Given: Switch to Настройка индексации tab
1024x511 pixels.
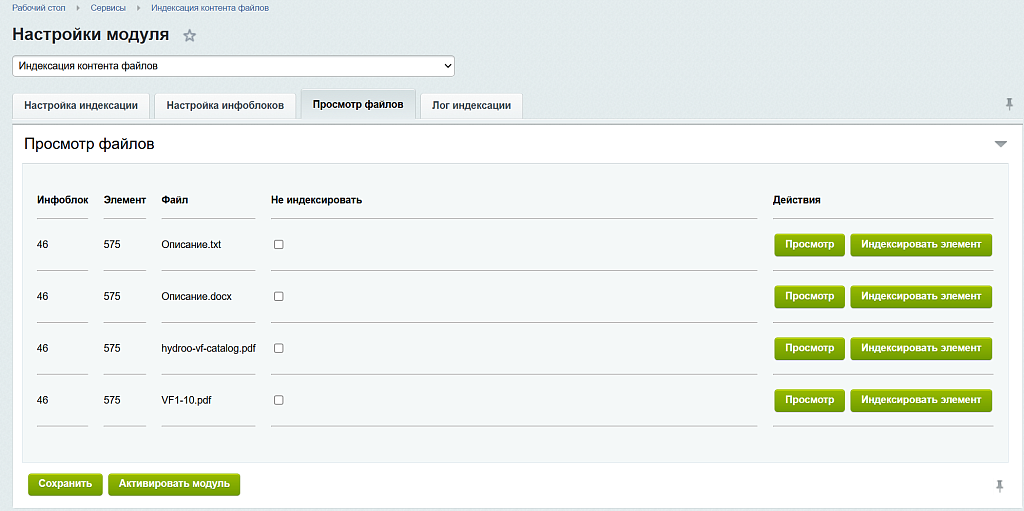Looking at the screenshot, I should 81,105.
